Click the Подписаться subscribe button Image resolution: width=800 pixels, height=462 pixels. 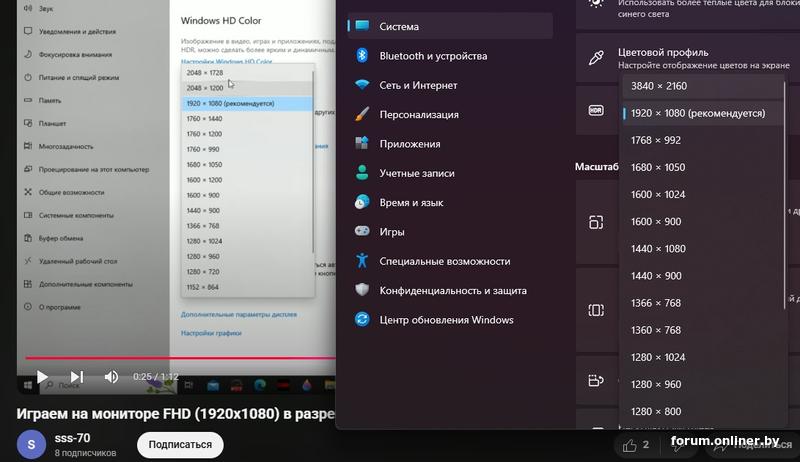pos(180,445)
